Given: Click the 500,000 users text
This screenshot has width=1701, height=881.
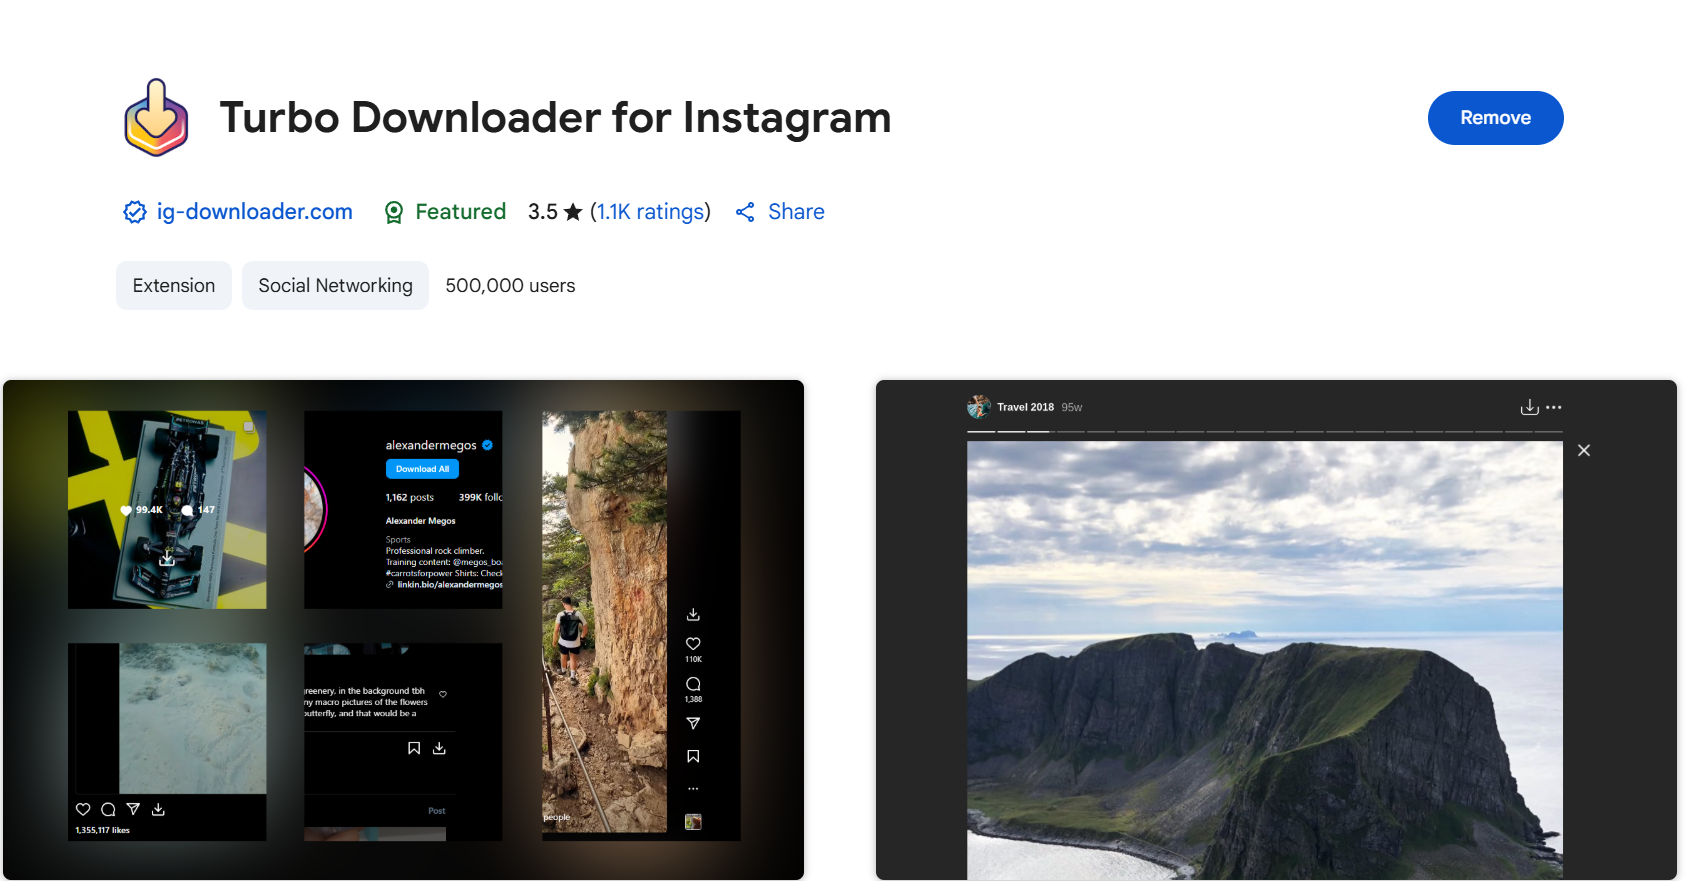Looking at the screenshot, I should click(x=510, y=286).
